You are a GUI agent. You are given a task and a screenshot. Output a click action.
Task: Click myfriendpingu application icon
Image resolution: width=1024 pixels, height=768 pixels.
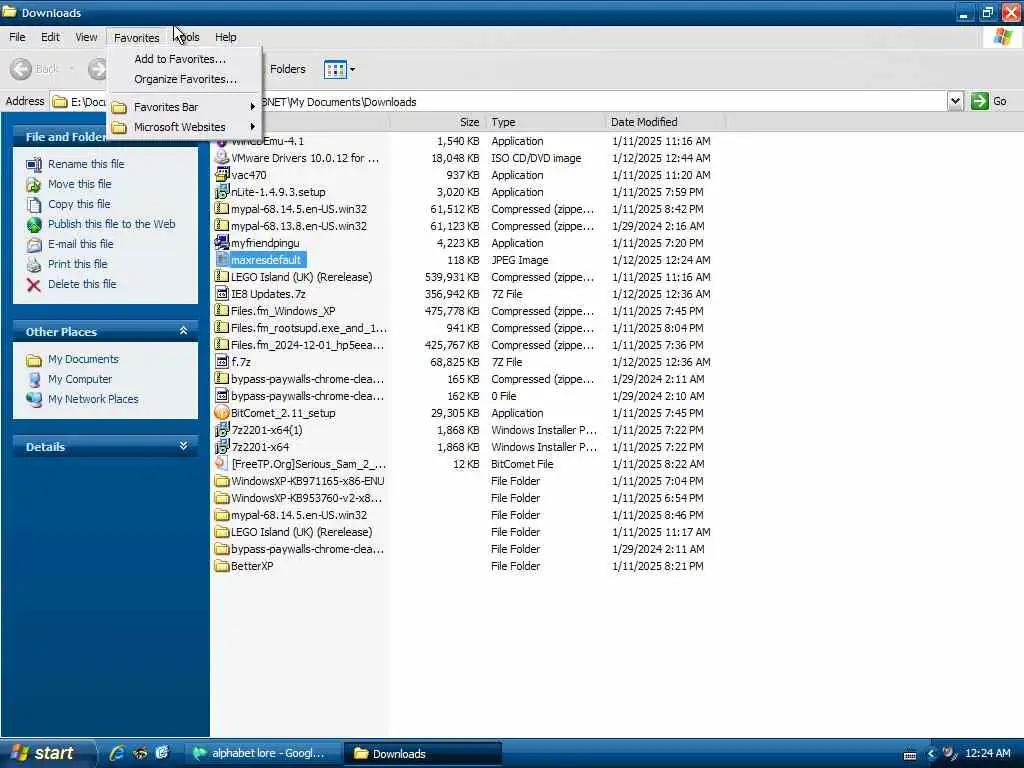pyautogui.click(x=222, y=242)
